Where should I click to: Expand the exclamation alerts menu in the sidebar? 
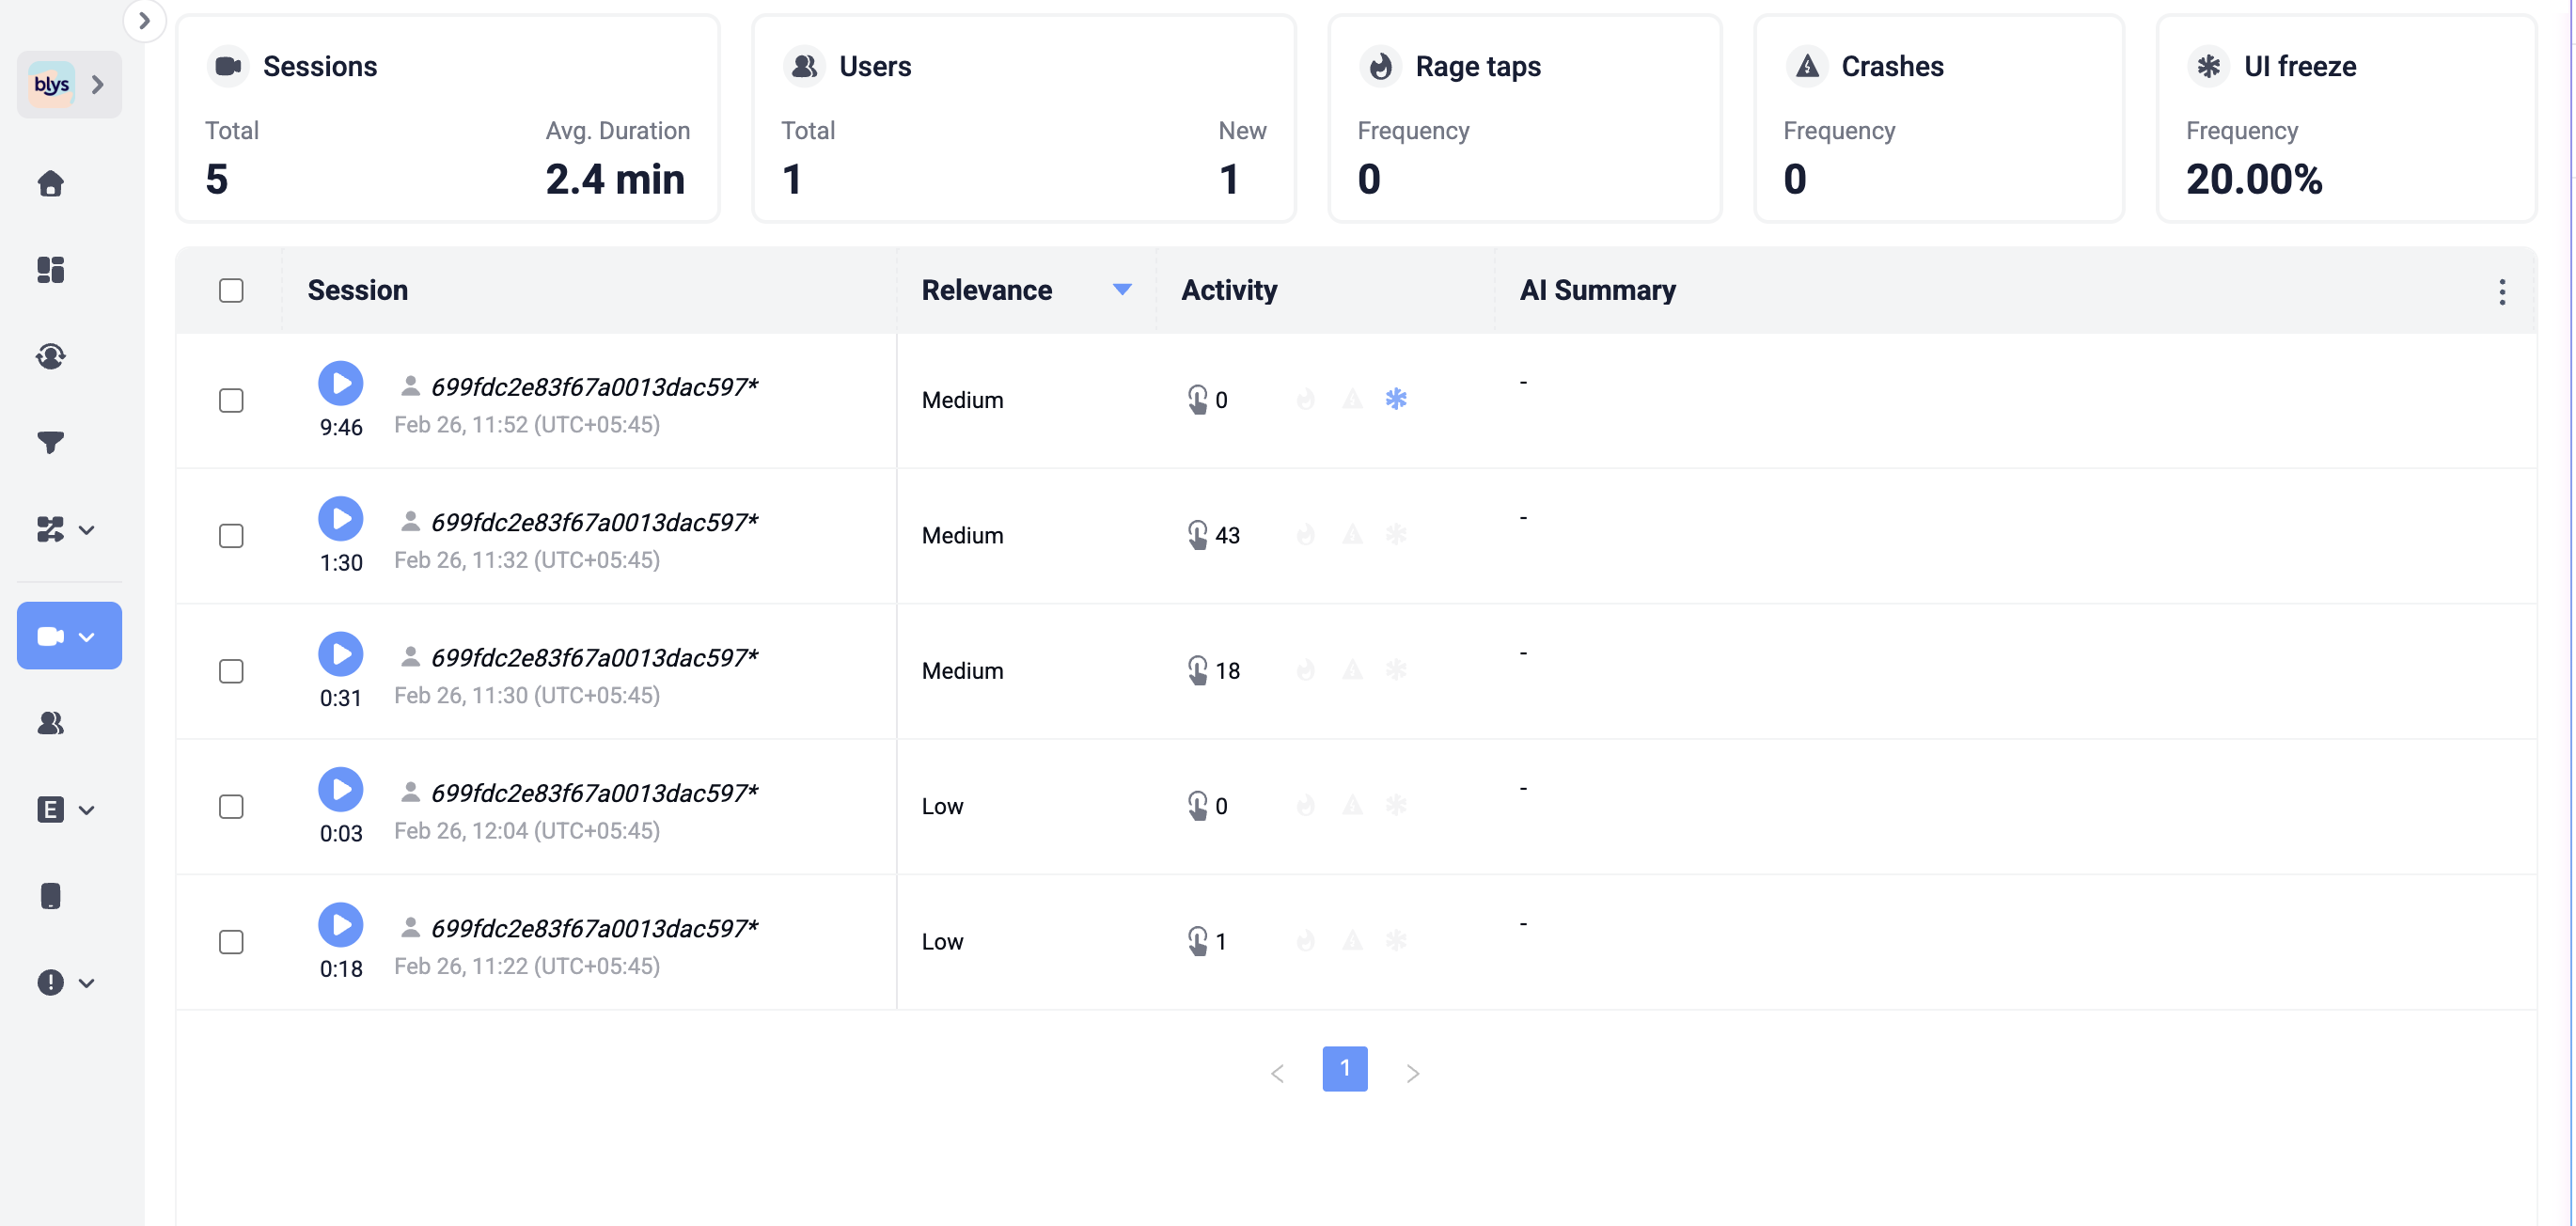coord(66,982)
